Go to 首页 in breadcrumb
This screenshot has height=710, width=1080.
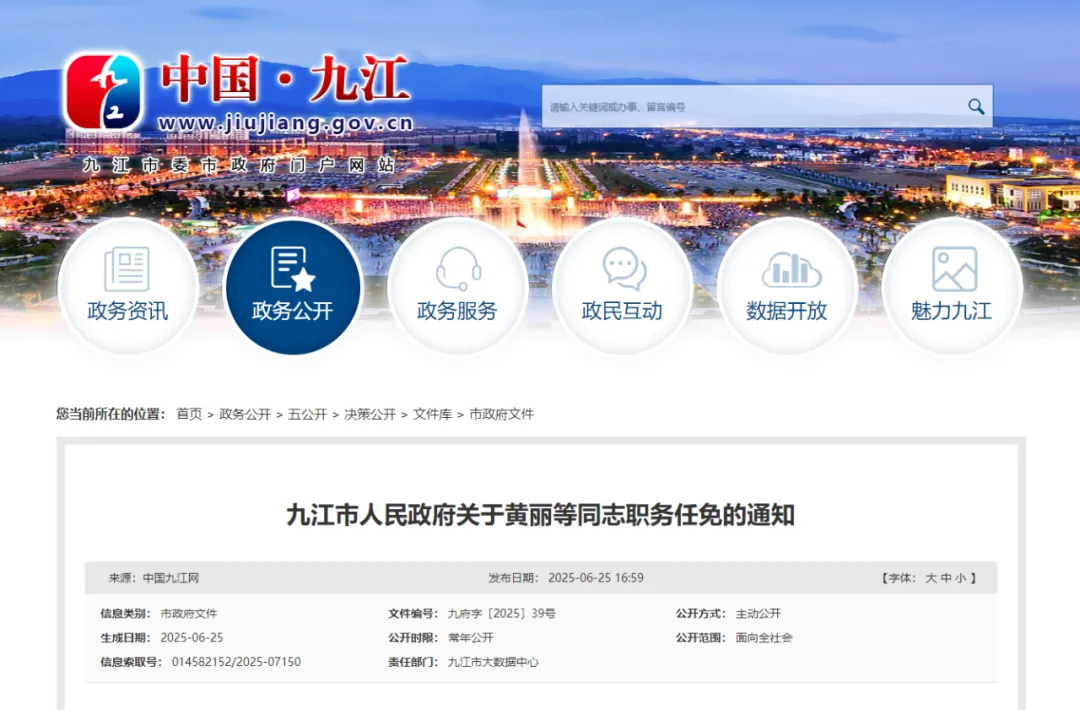click(189, 414)
